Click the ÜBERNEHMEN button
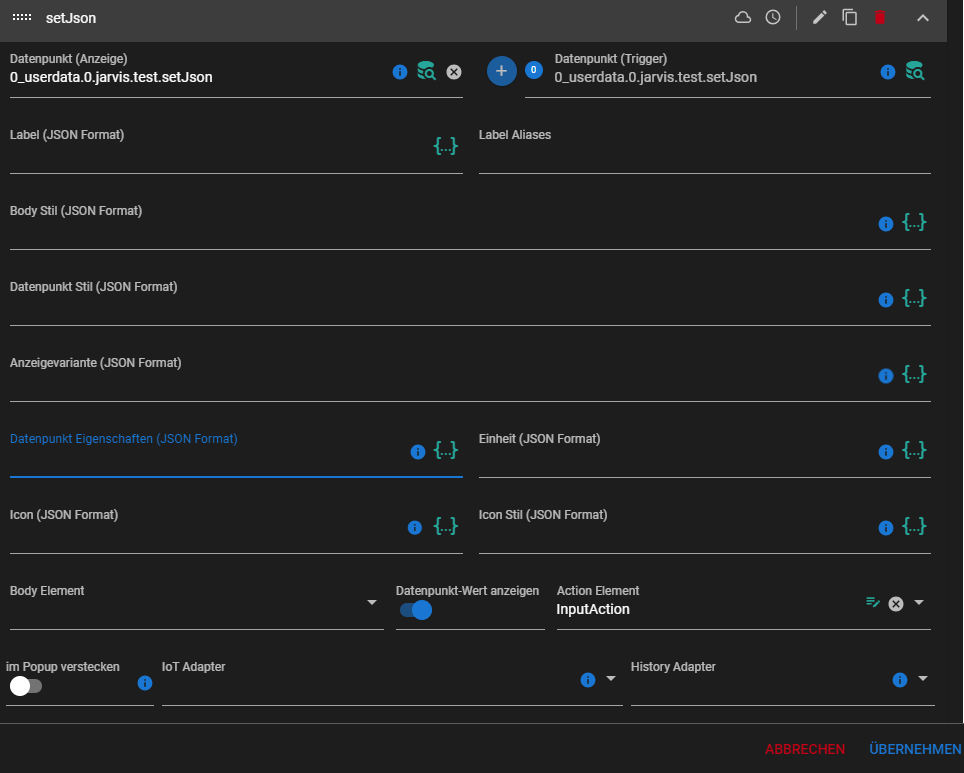 coord(915,749)
